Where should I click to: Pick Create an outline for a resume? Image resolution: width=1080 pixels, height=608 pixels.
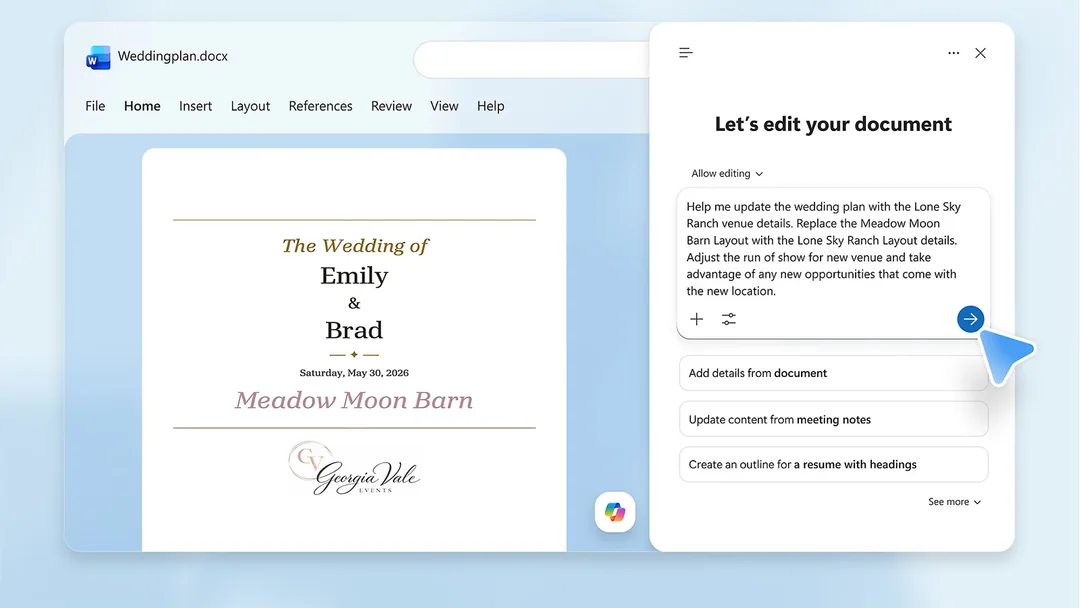[x=833, y=465]
